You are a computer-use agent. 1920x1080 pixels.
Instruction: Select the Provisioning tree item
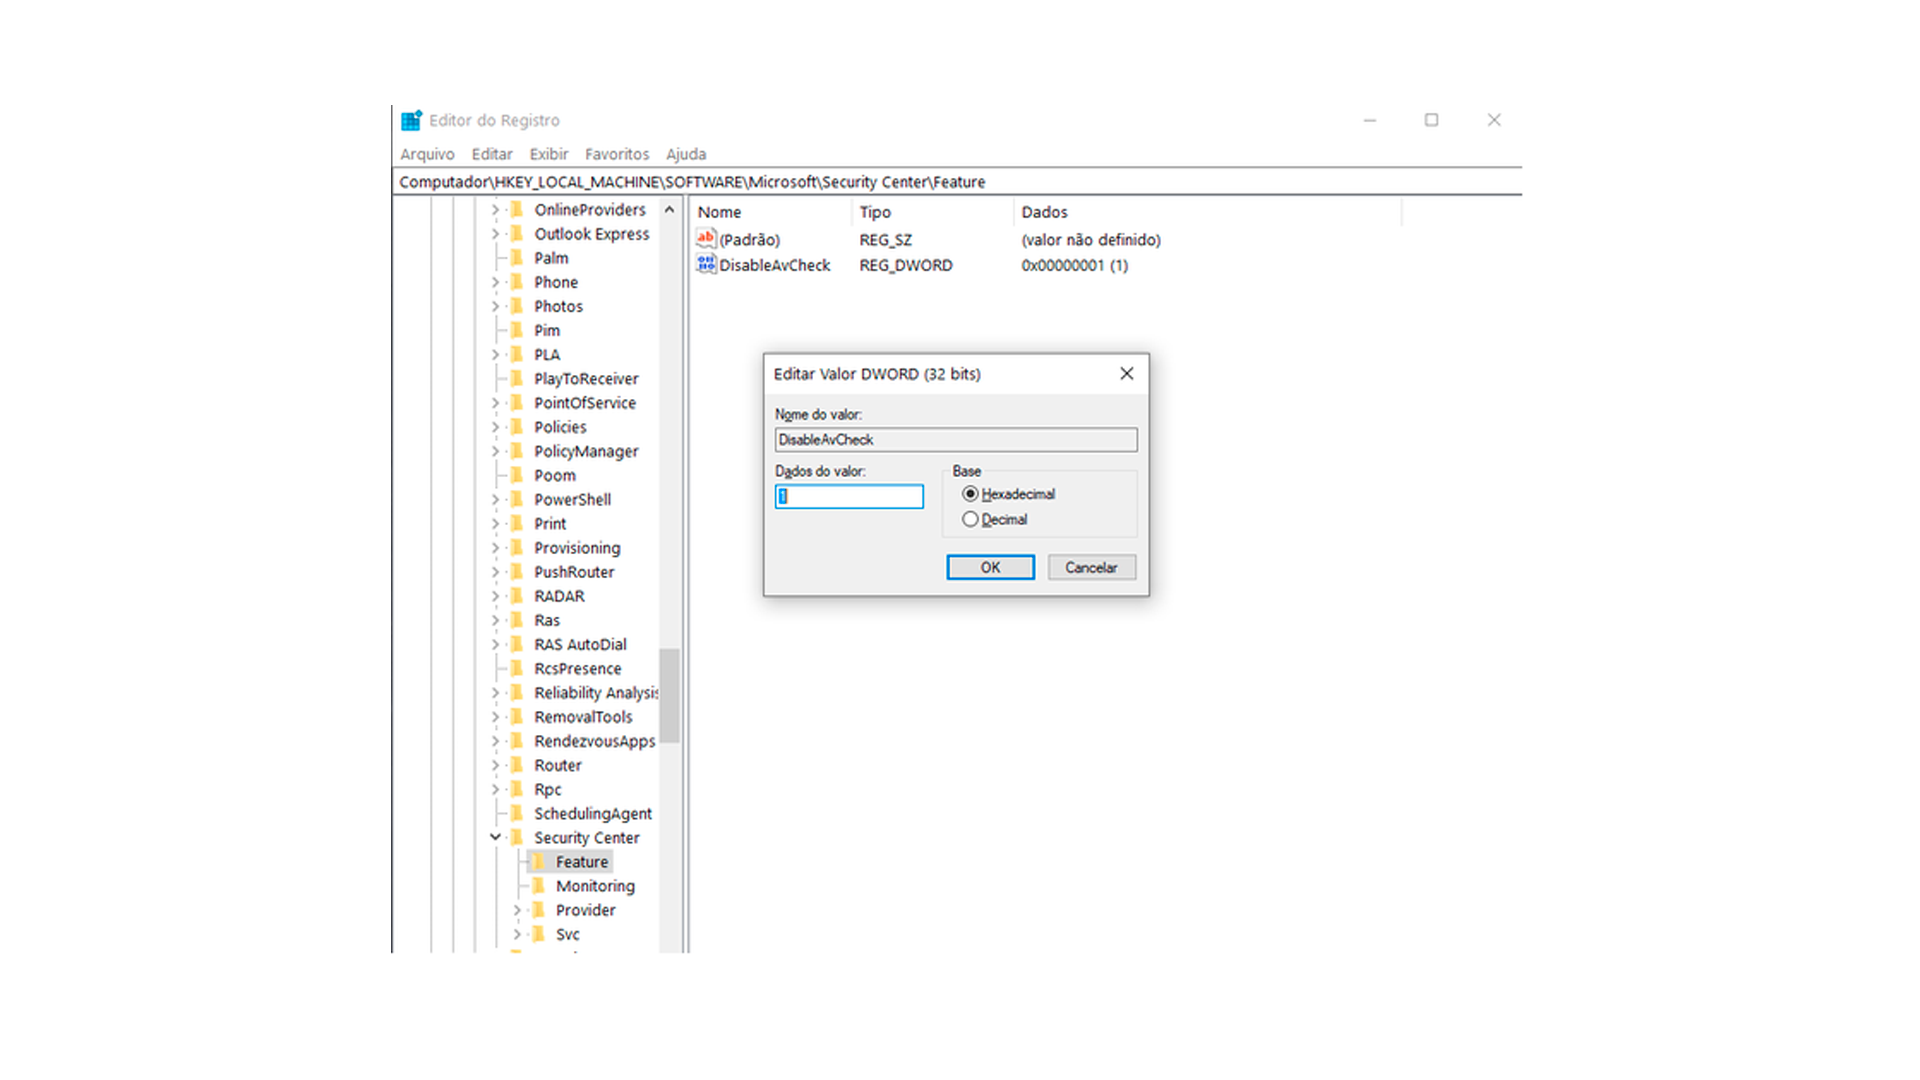[x=577, y=548]
